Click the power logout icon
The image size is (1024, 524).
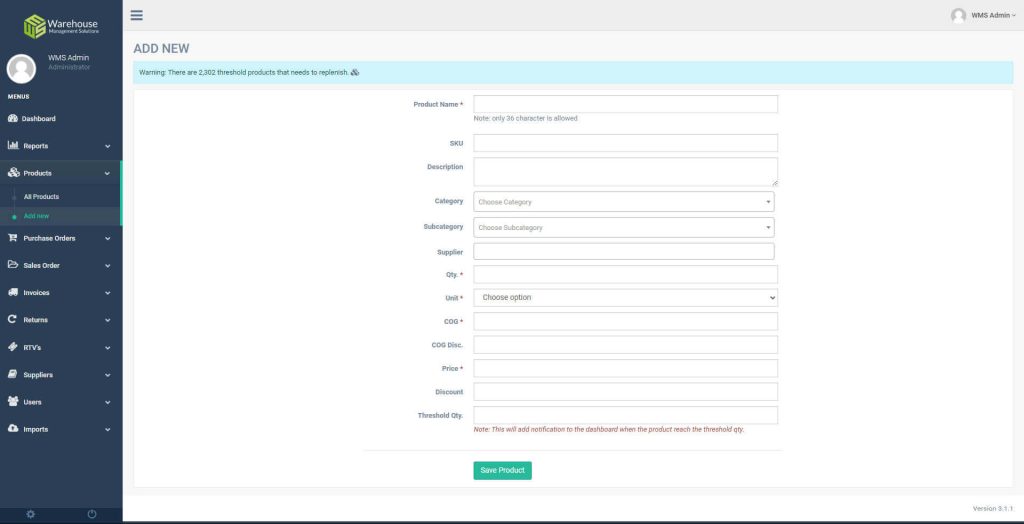tap(92, 514)
